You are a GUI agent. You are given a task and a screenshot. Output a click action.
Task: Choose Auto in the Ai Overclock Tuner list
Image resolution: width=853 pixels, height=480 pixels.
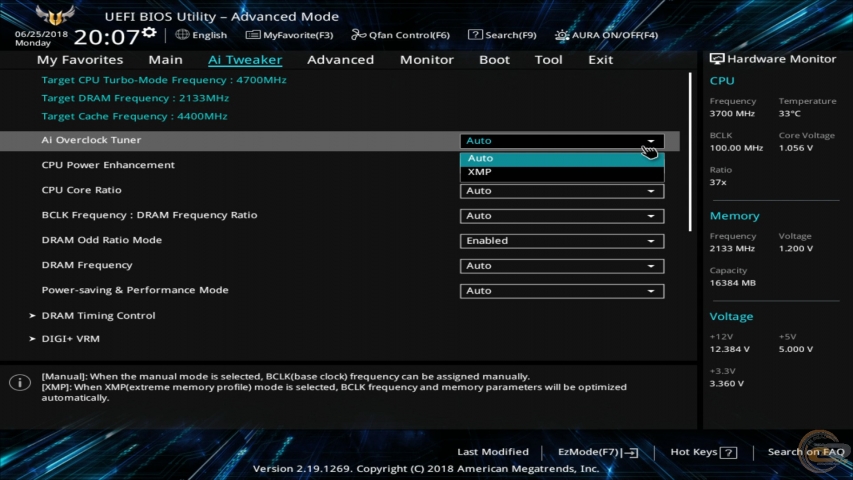tap(562, 158)
